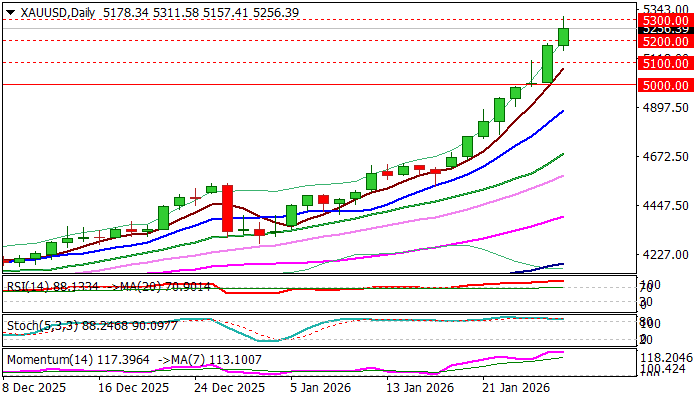Click the latest green candlestick at the top right

(564, 37)
